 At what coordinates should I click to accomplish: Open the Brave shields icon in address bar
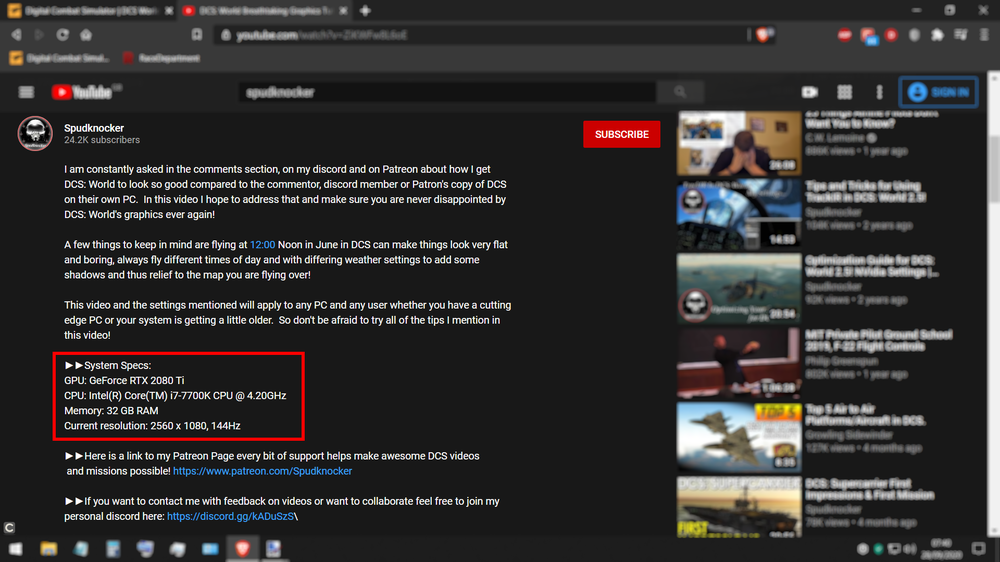(x=763, y=35)
